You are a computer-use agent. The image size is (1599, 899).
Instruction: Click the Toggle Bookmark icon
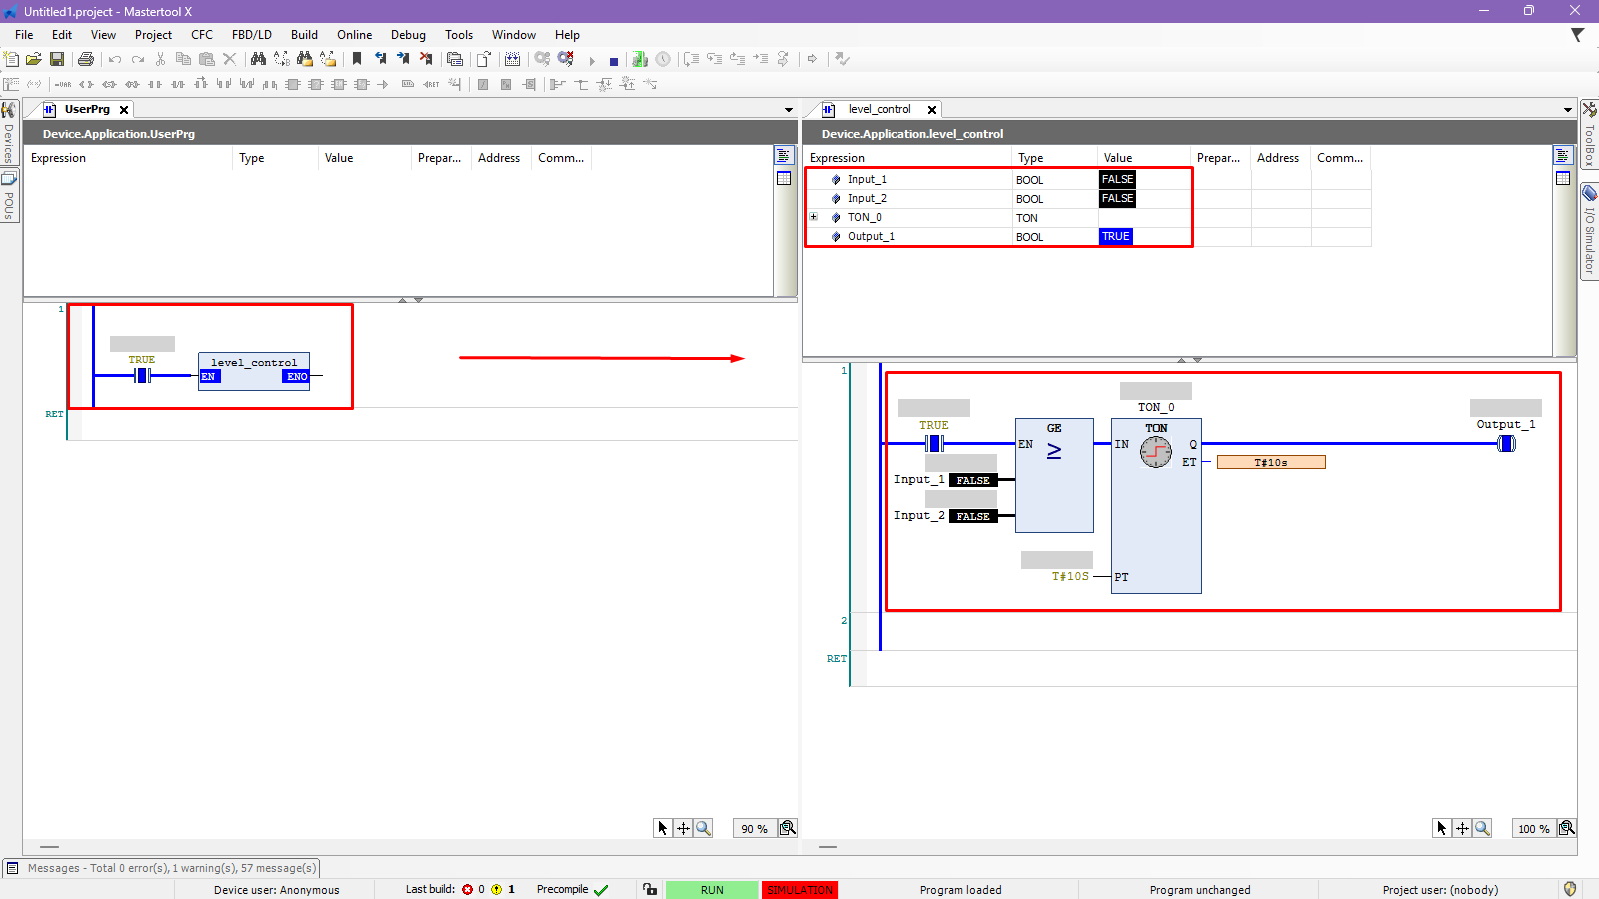click(x=357, y=60)
